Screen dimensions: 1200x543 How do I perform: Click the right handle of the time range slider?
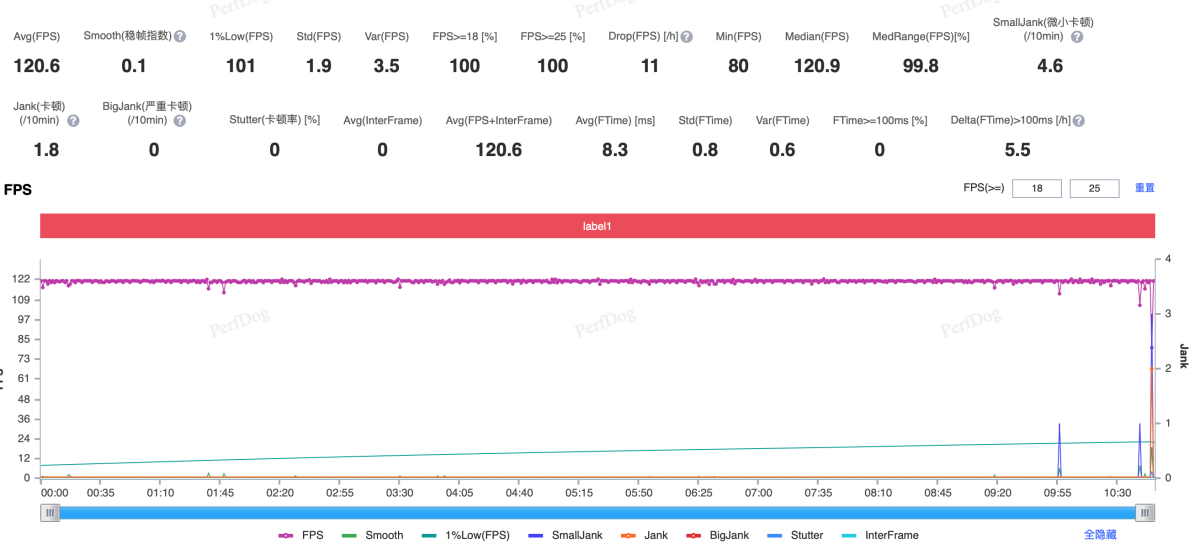[1145, 513]
